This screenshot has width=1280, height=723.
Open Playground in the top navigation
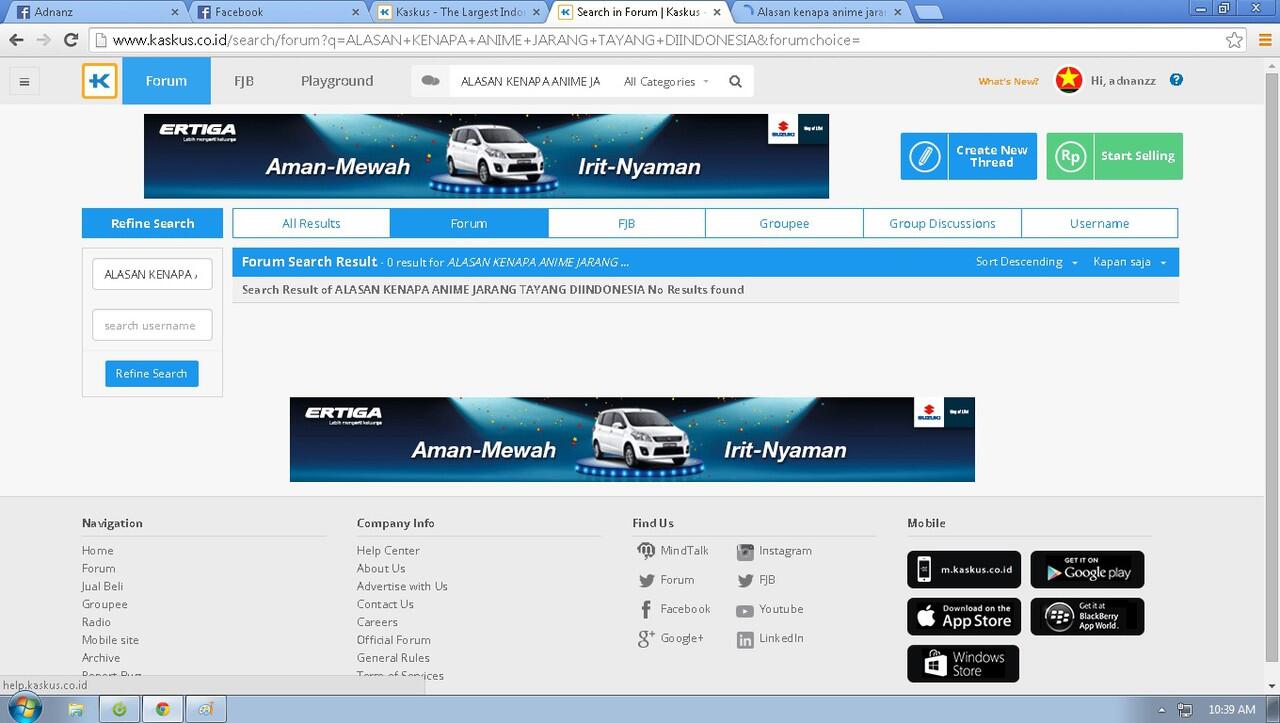pyautogui.click(x=337, y=81)
